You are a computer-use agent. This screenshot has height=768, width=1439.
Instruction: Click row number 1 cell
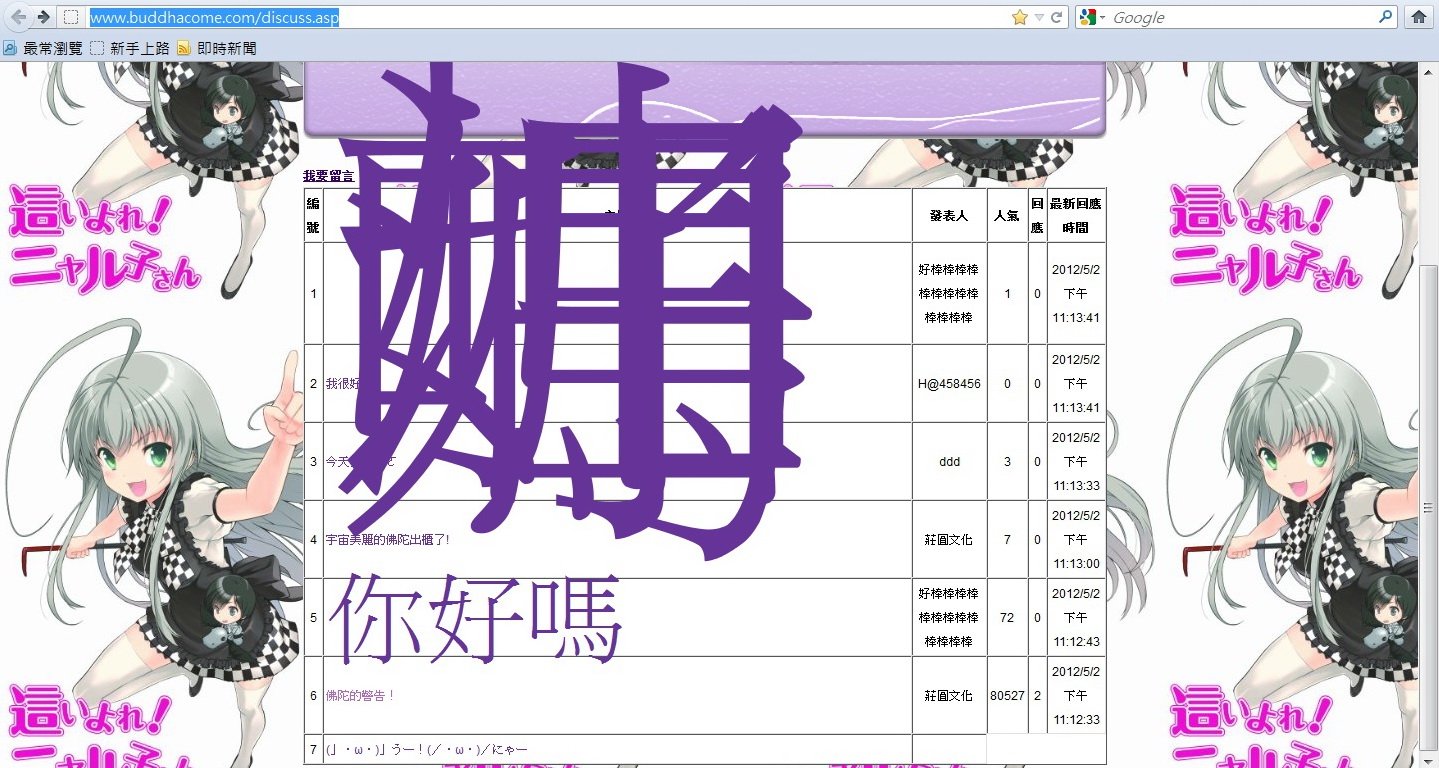(x=313, y=293)
